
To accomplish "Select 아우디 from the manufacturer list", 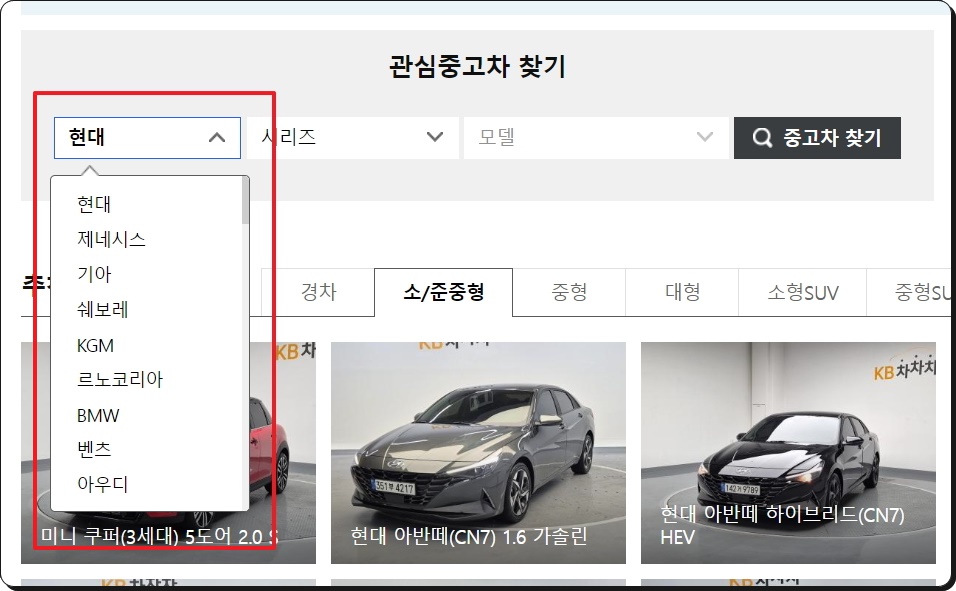I will click(102, 484).
